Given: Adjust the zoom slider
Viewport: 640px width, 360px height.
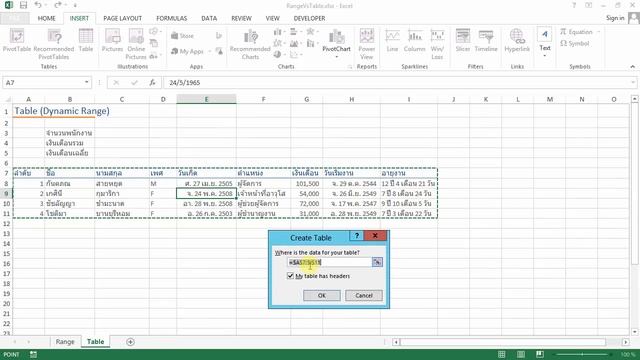Looking at the screenshot, I should [582, 354].
